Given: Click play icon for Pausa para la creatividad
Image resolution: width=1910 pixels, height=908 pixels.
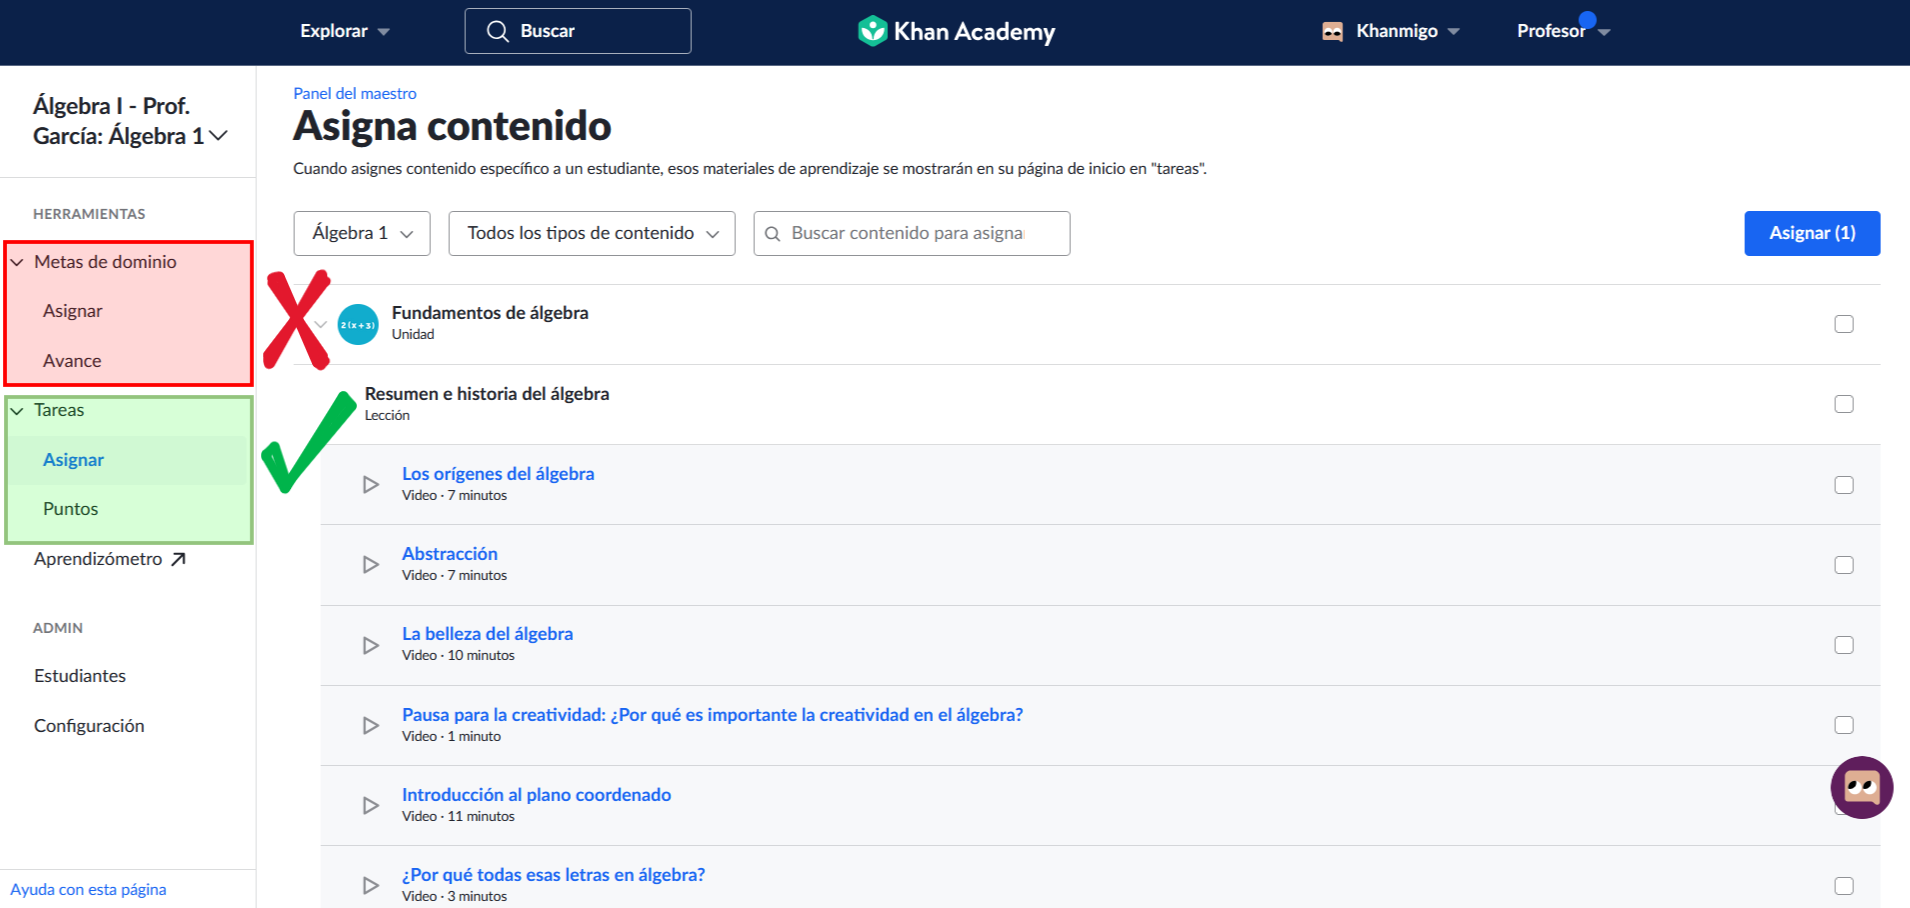Looking at the screenshot, I should tap(371, 725).
